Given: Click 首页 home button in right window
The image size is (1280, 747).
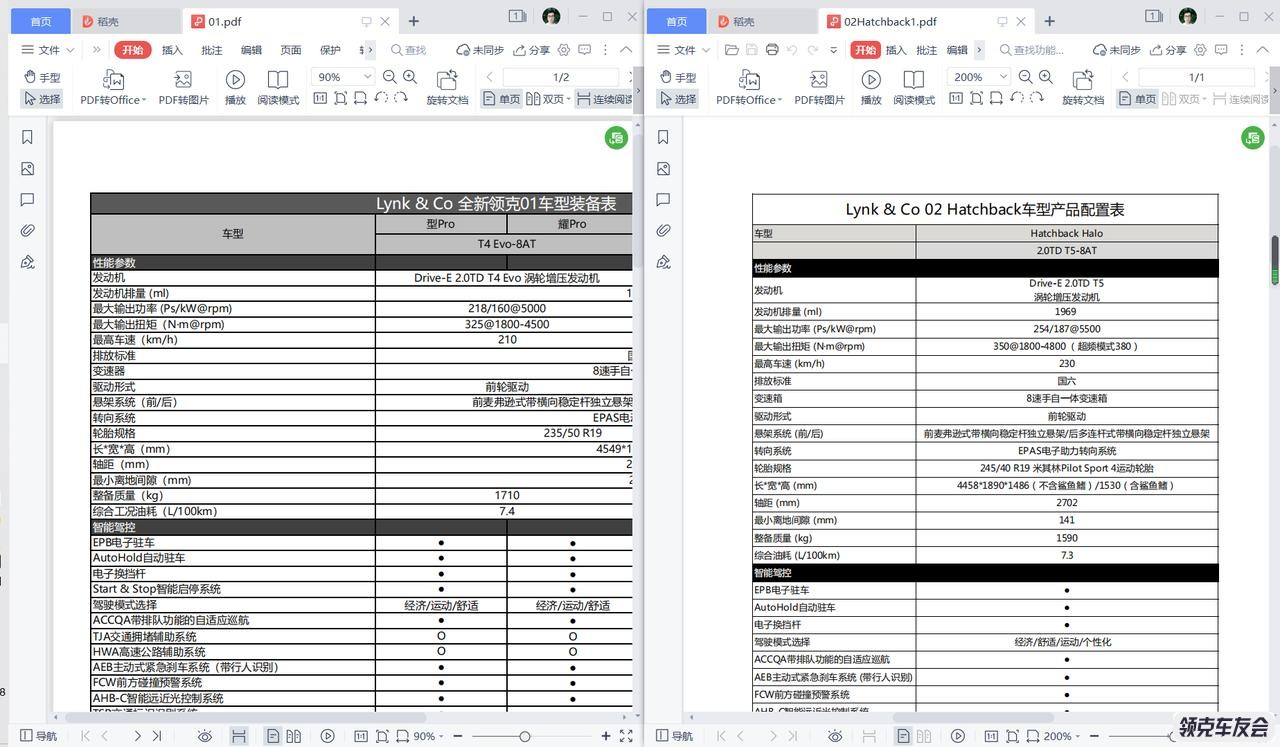Looking at the screenshot, I should pyautogui.click(x=676, y=21).
